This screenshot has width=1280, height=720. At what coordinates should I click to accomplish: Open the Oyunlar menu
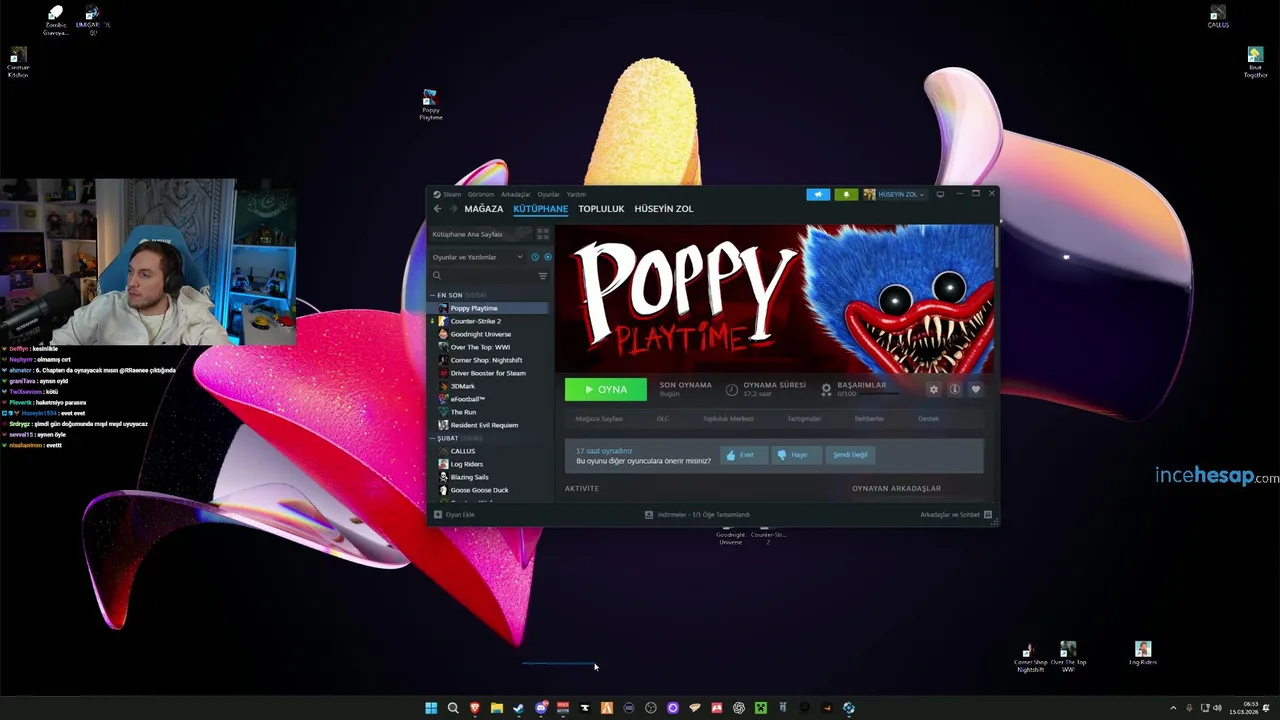tap(549, 194)
